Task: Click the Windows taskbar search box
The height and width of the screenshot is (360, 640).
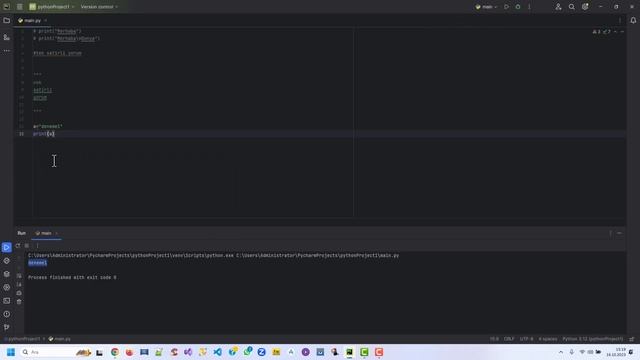Action: [x=55, y=352]
